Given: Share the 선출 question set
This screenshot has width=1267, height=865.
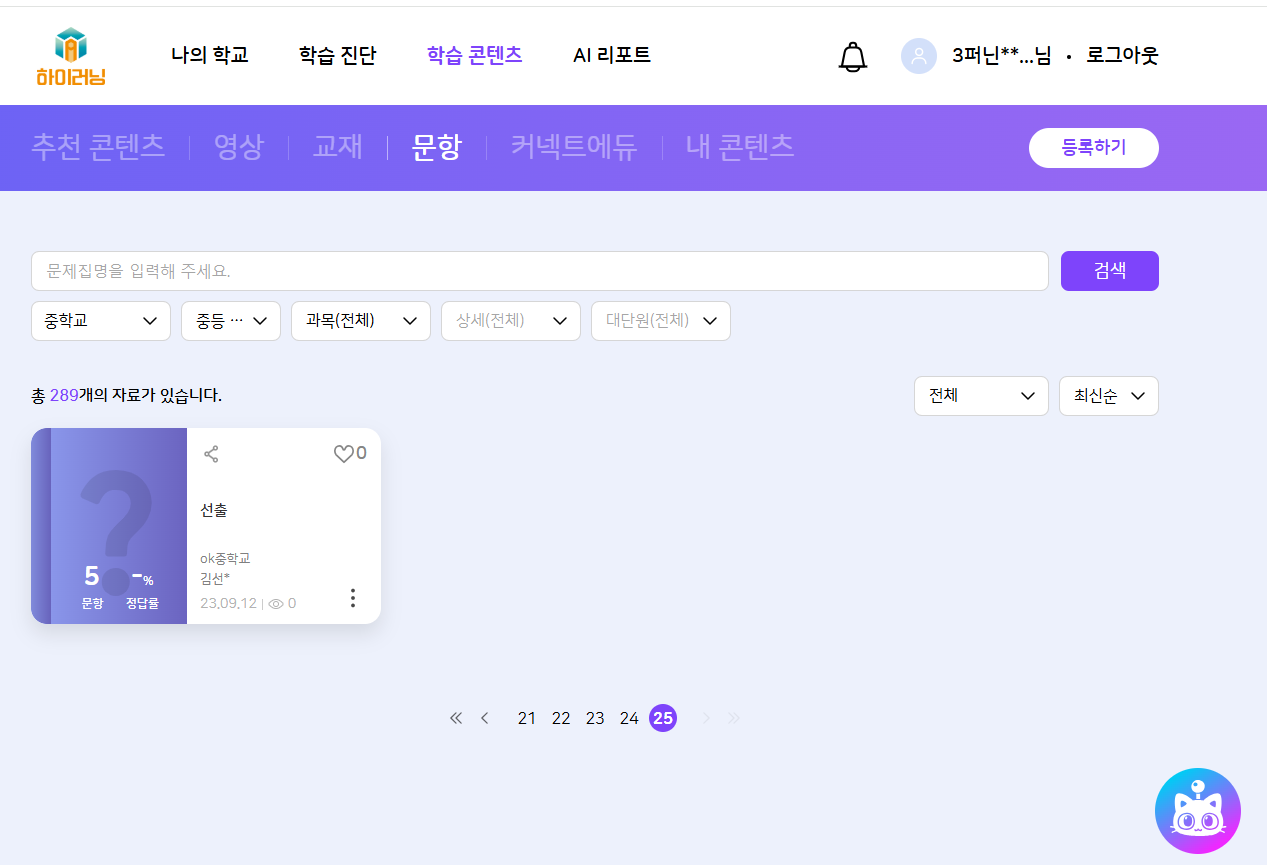Looking at the screenshot, I should [211, 454].
